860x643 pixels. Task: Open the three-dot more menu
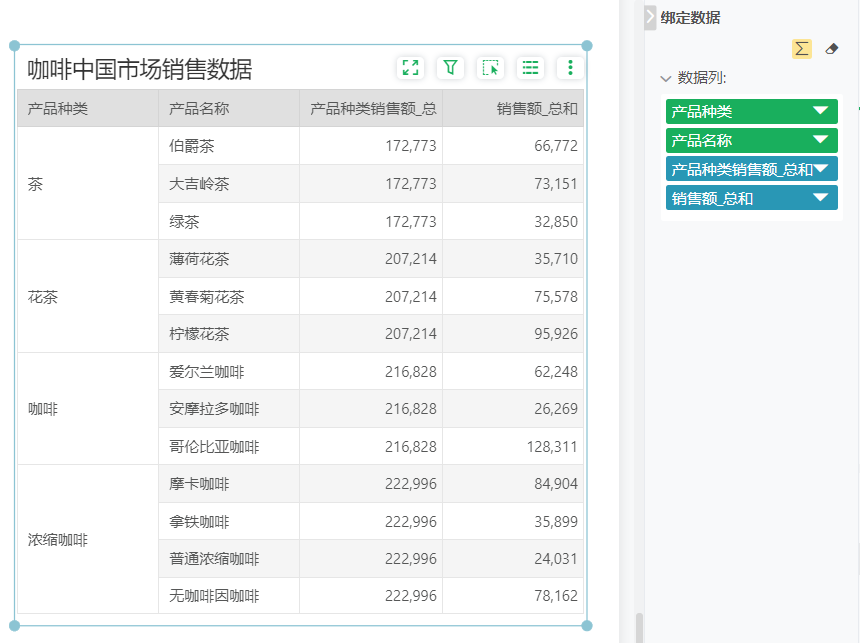570,68
